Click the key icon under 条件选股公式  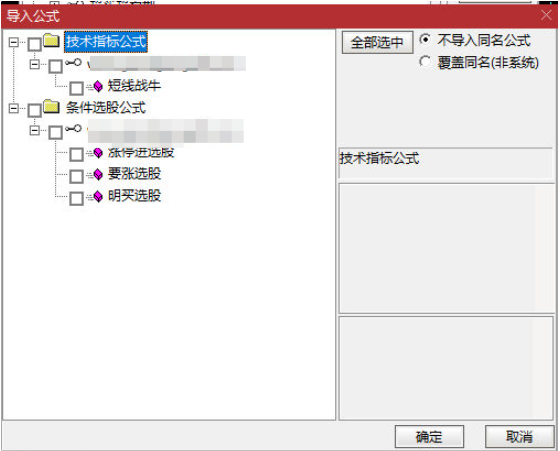click(74, 128)
